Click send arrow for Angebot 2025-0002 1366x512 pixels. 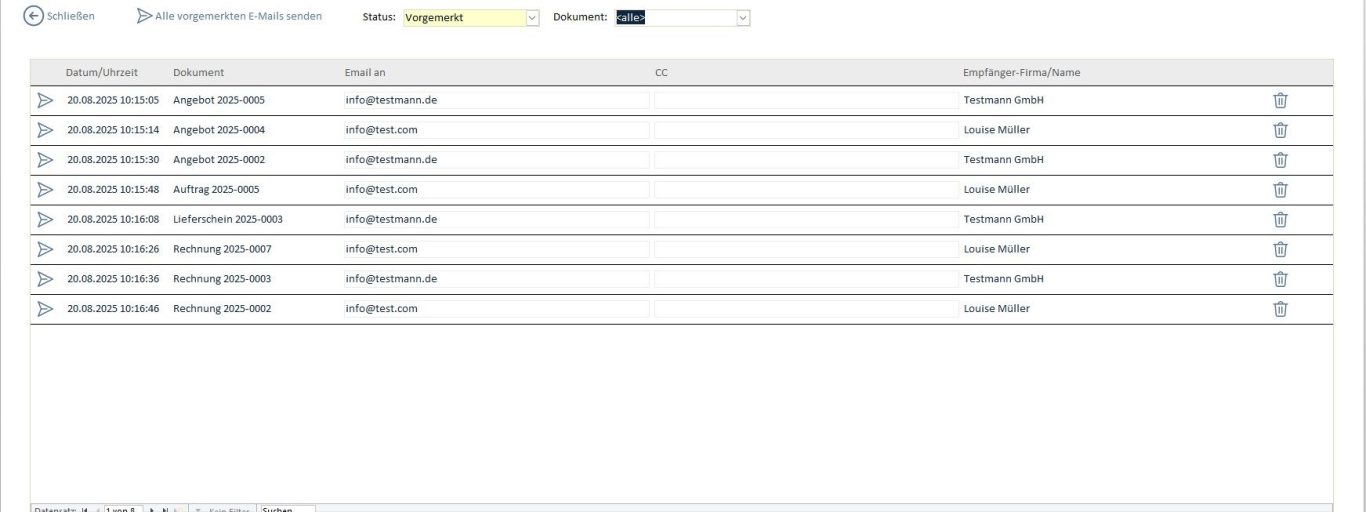tap(45, 160)
